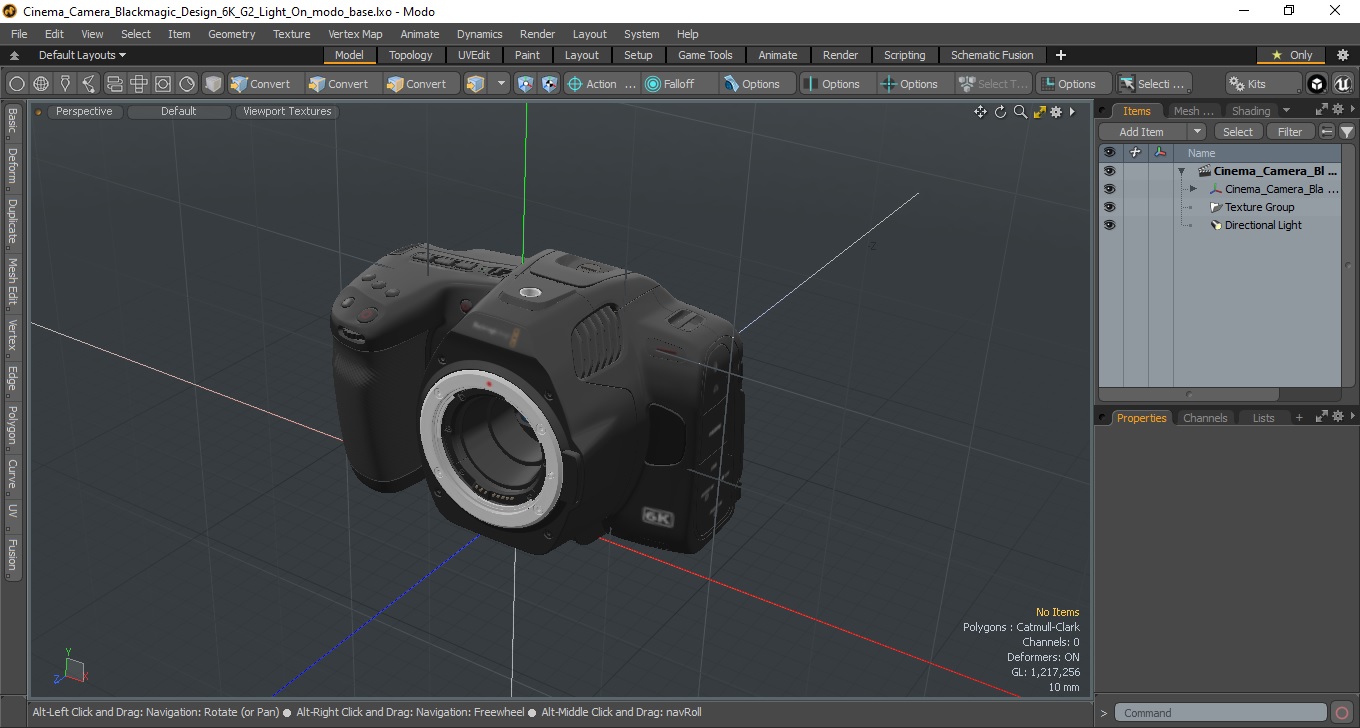Switch to the Channels tab
This screenshot has width=1360, height=728.
click(x=1205, y=418)
